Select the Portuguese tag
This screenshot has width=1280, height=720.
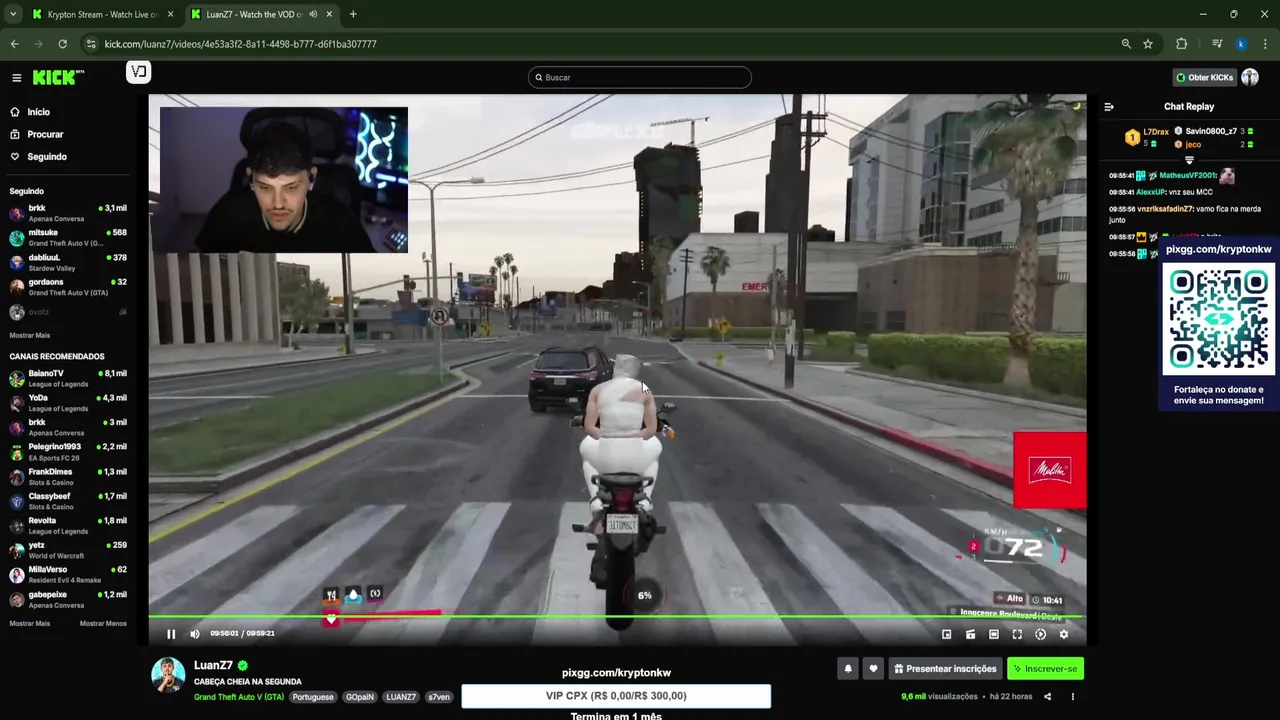click(313, 697)
